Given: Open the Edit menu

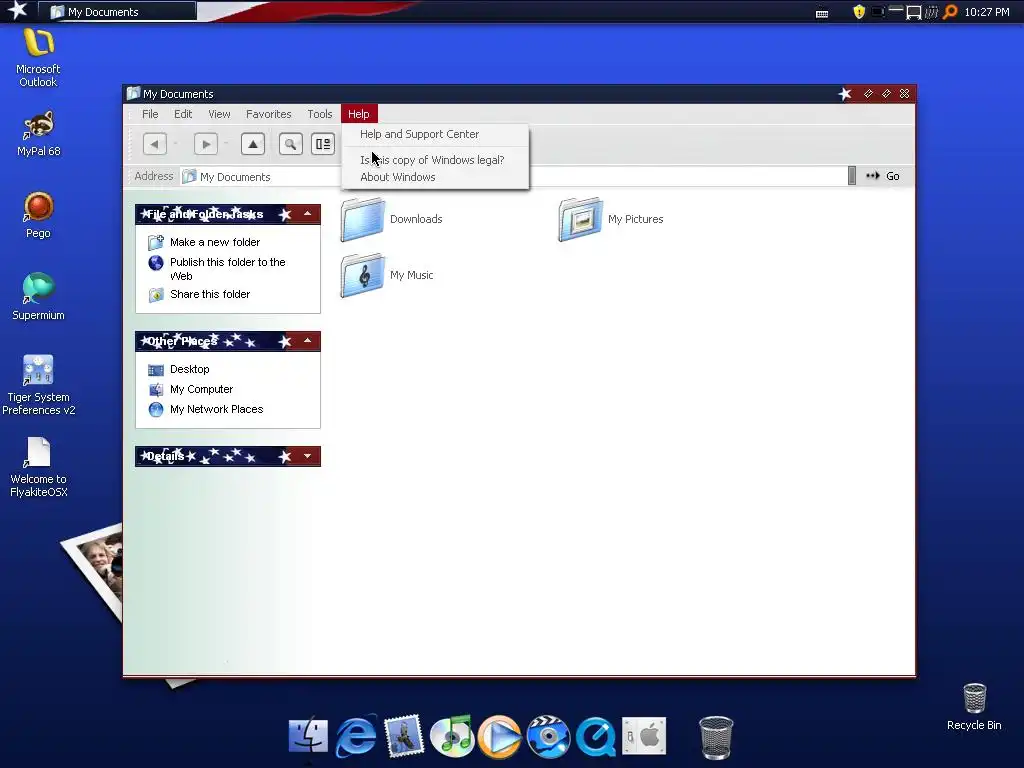Looking at the screenshot, I should (x=183, y=114).
